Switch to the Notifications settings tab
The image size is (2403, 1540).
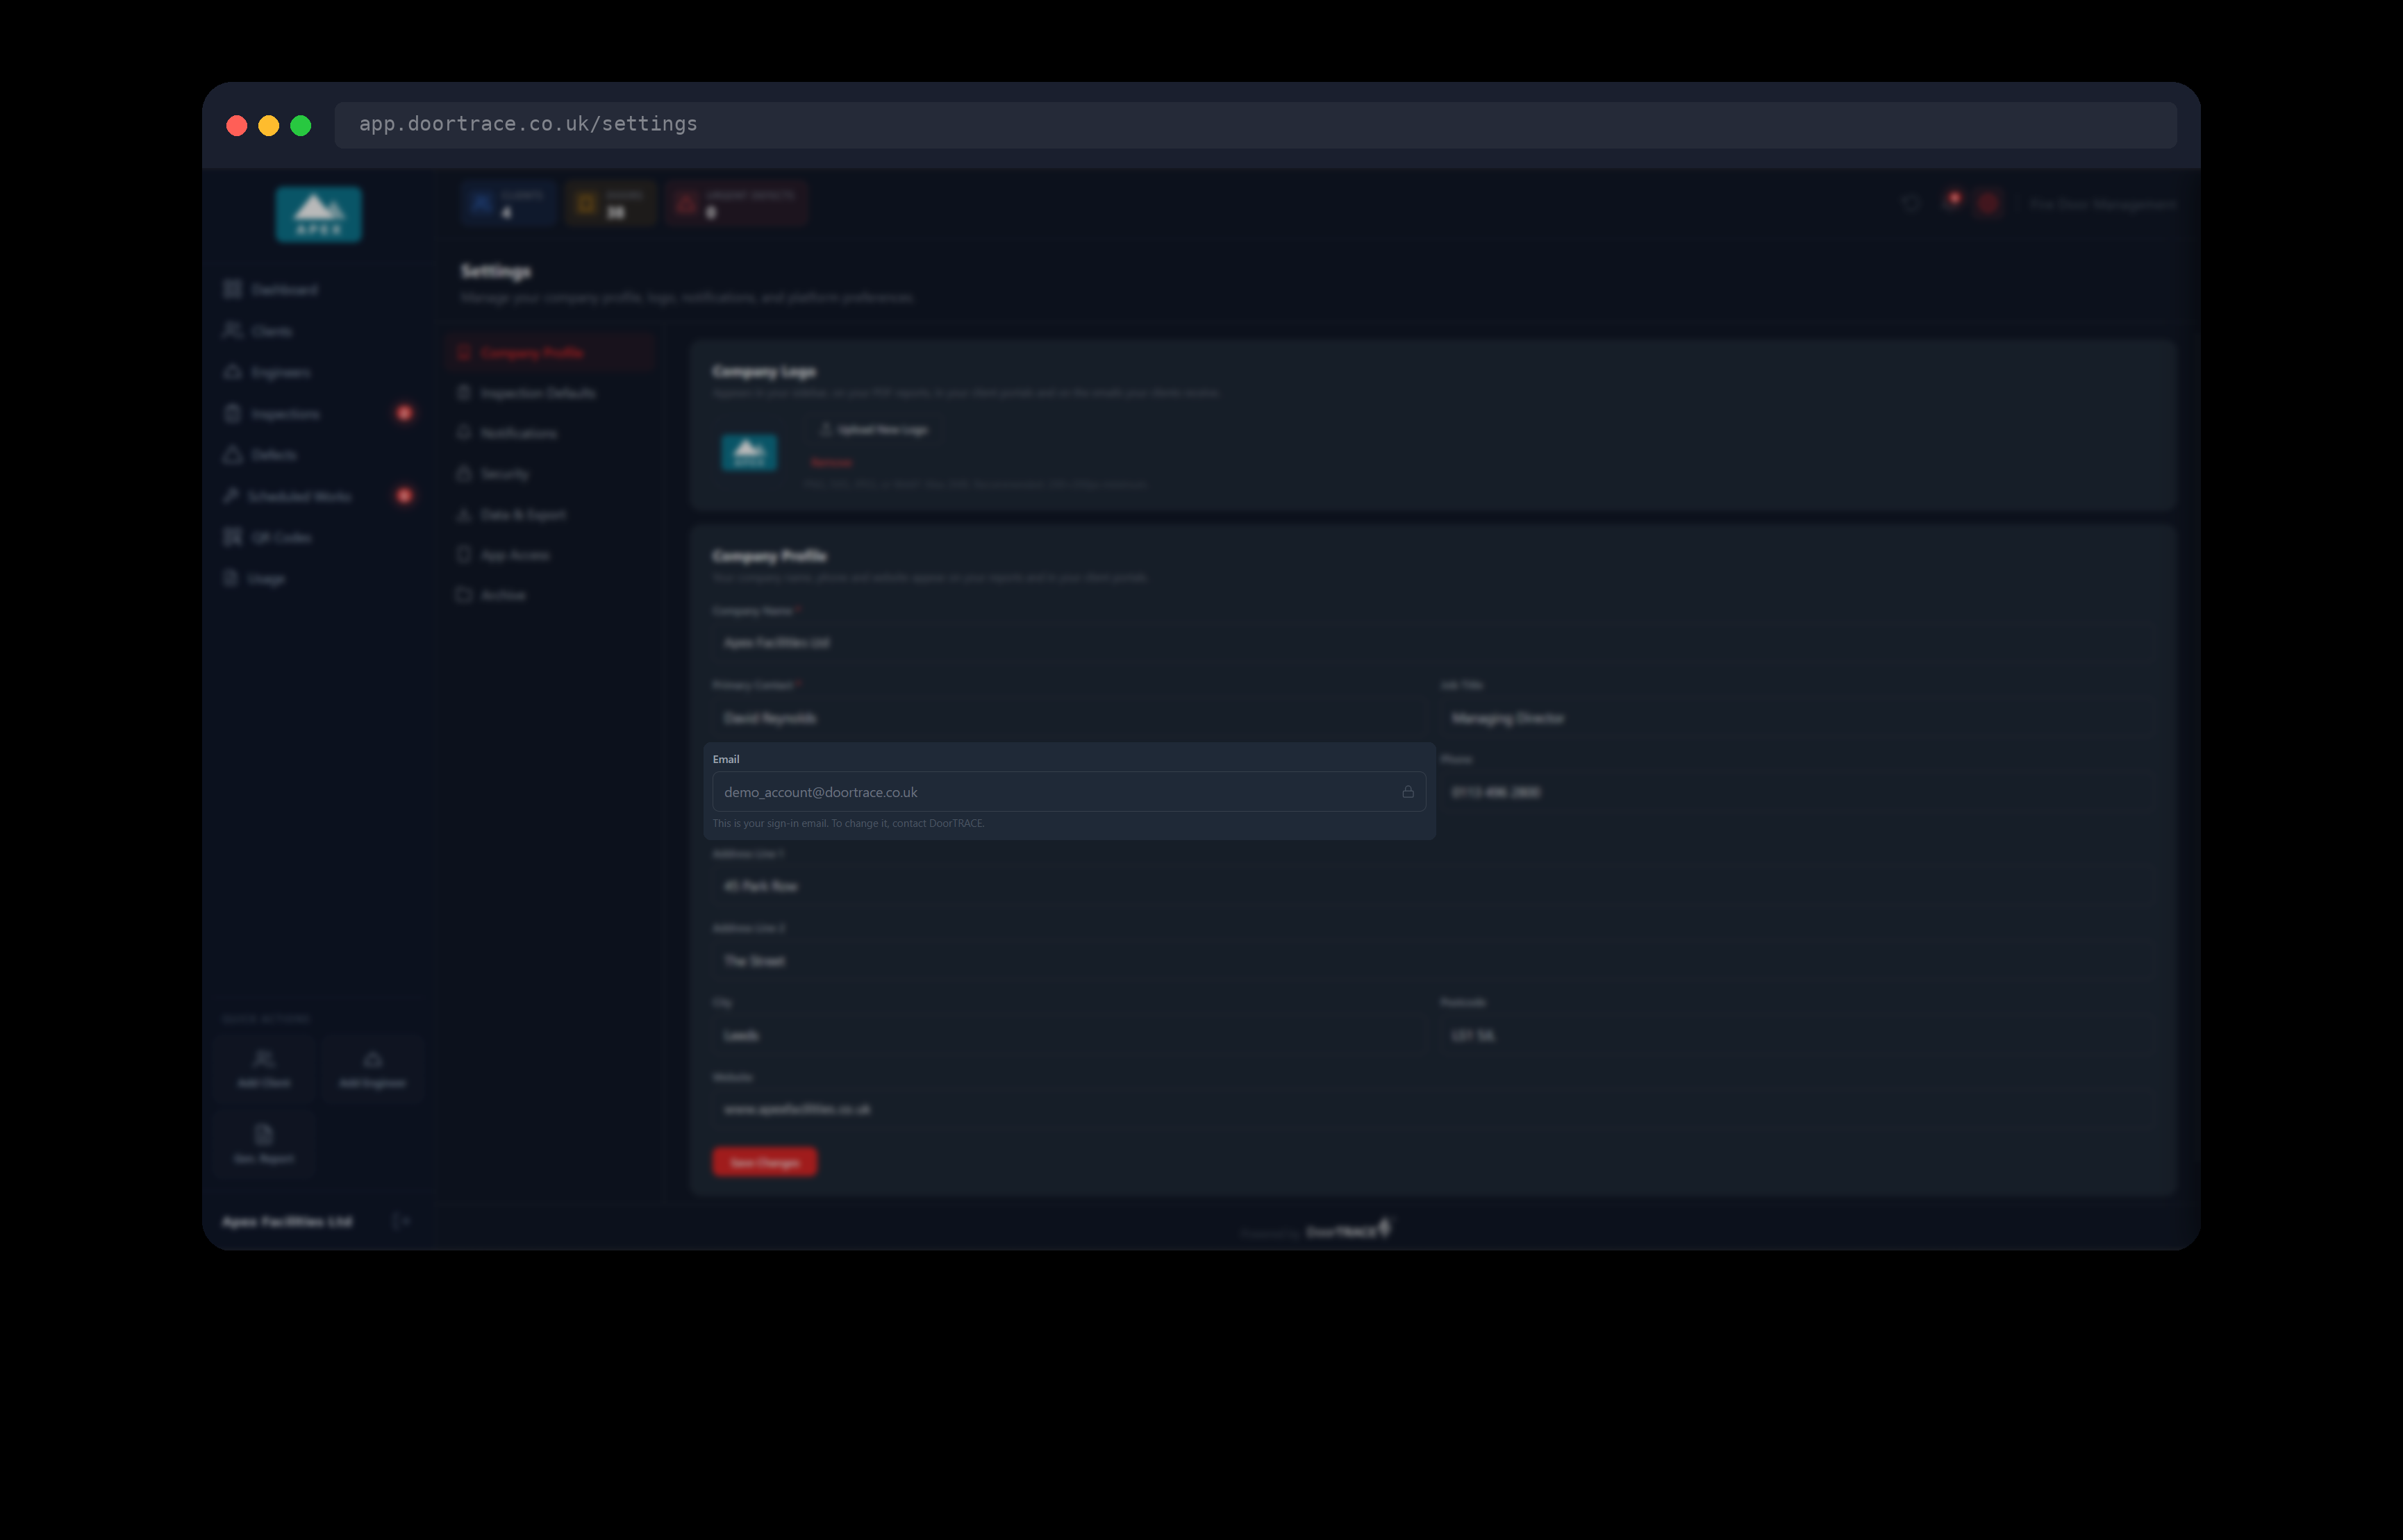click(x=551, y=433)
